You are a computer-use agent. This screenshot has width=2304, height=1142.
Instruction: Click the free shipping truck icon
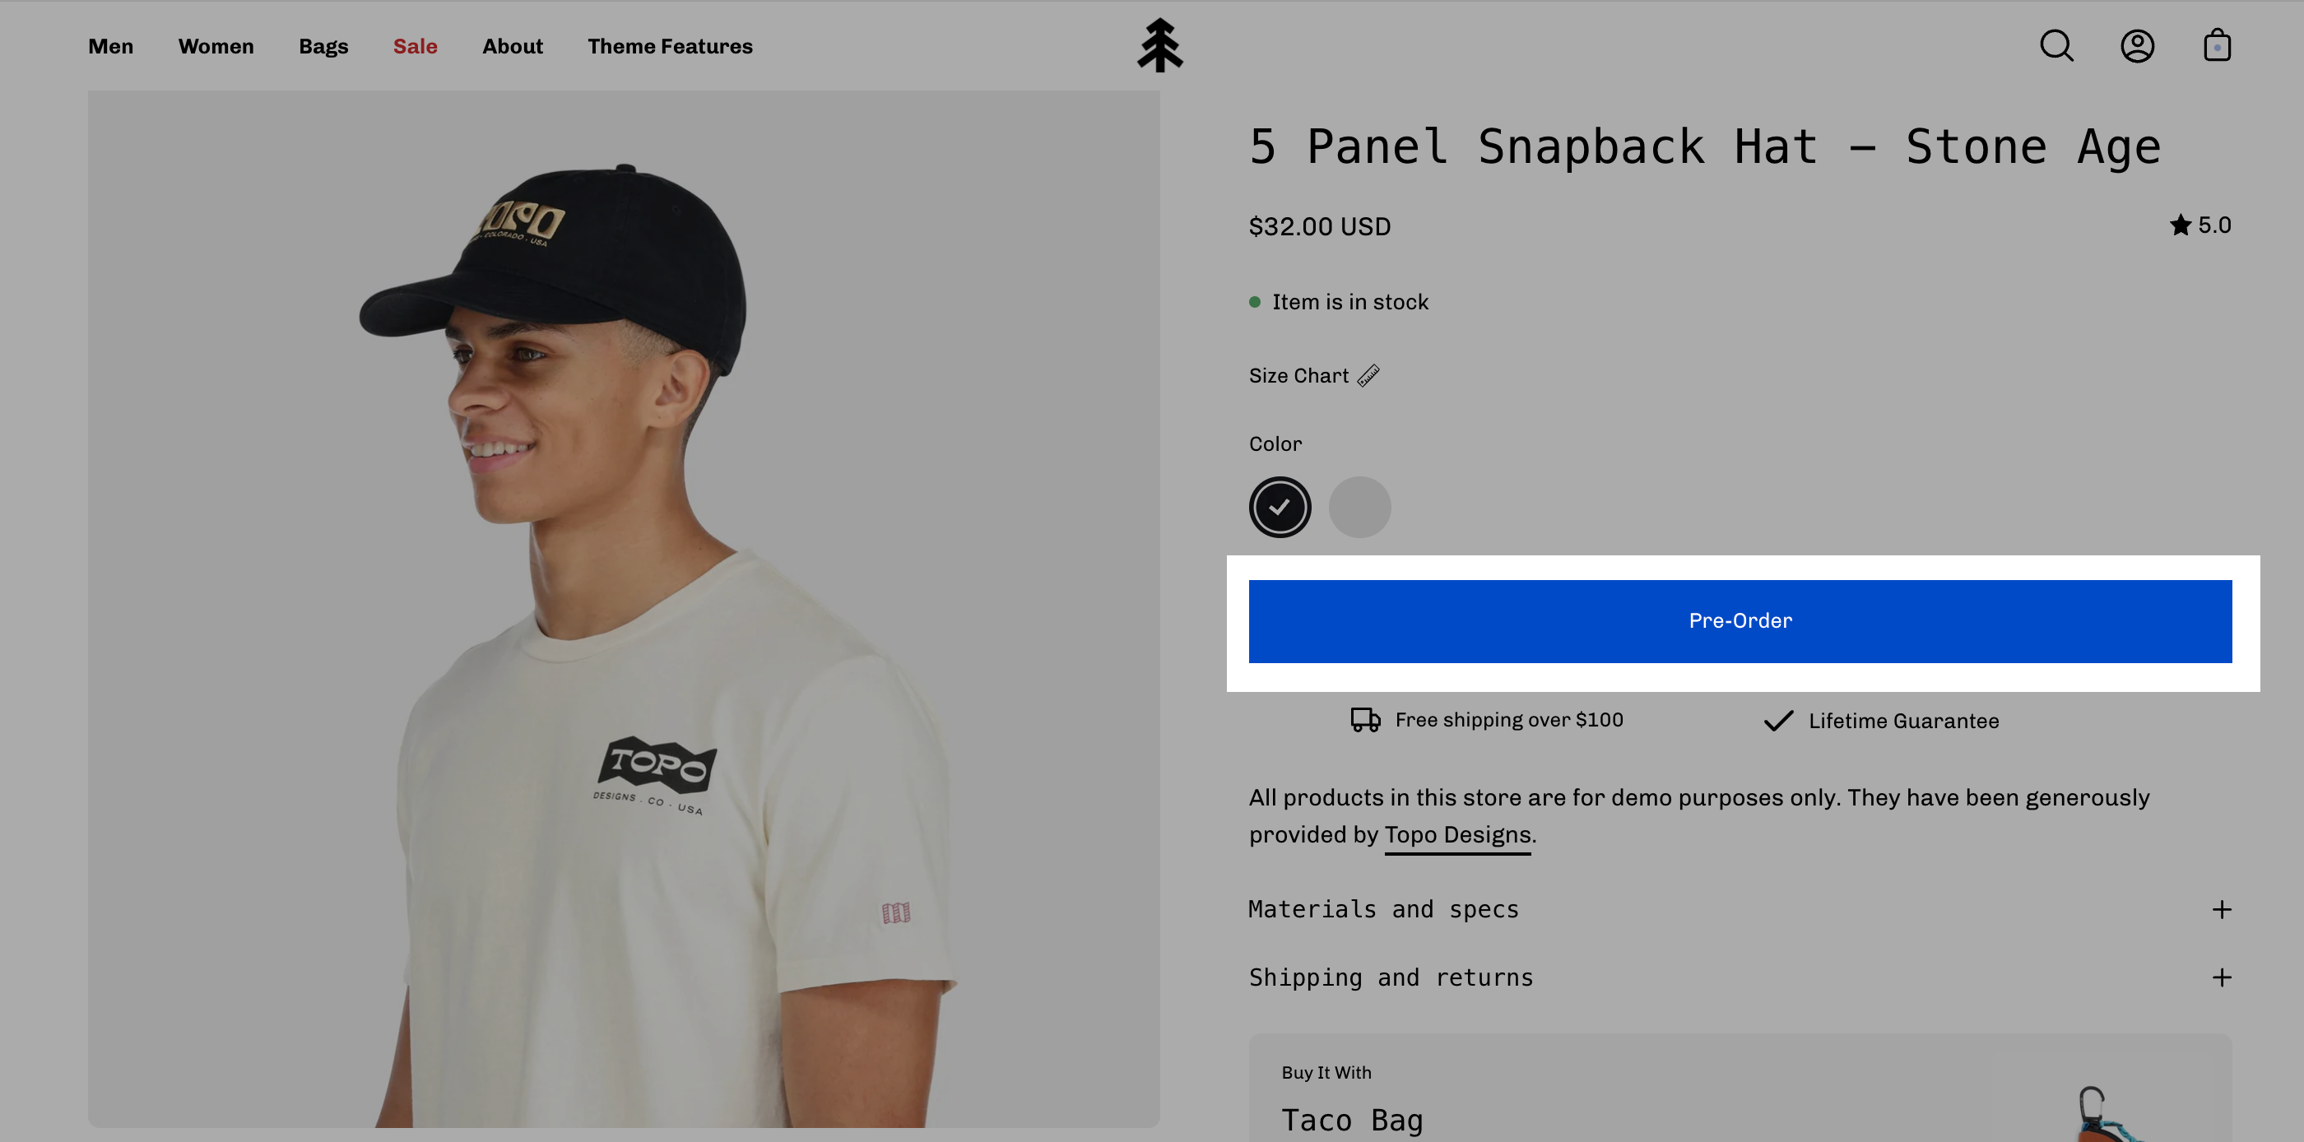[x=1365, y=720]
